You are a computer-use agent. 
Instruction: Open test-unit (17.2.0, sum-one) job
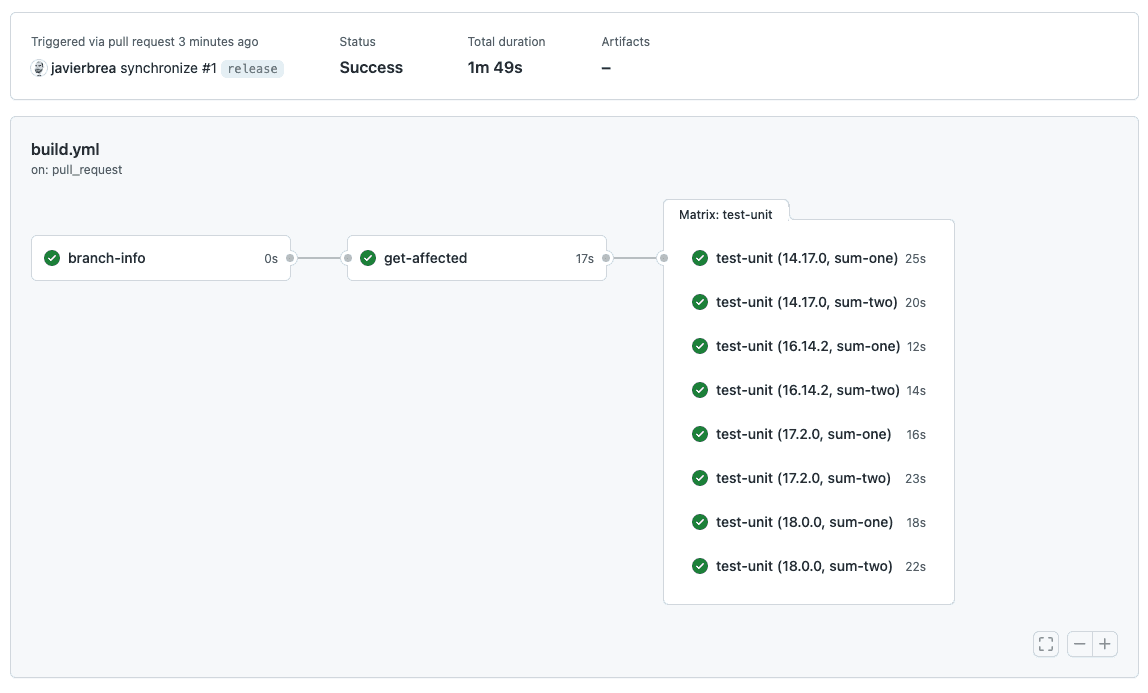click(x=803, y=434)
